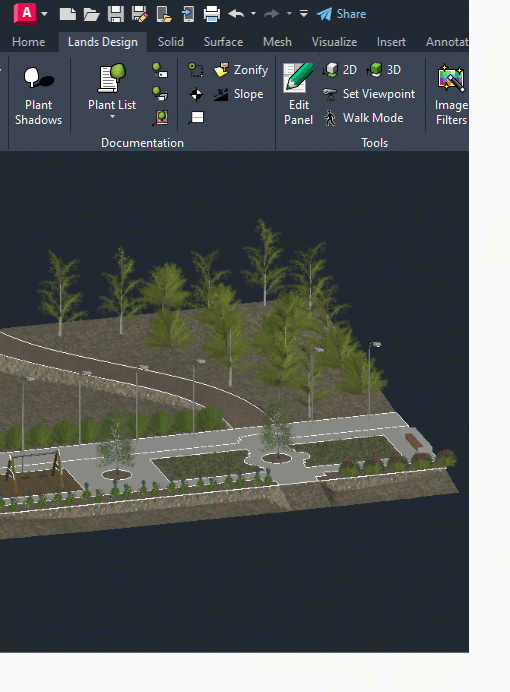The image size is (510, 692).
Task: Switch the view to 3D
Action: pos(384,70)
